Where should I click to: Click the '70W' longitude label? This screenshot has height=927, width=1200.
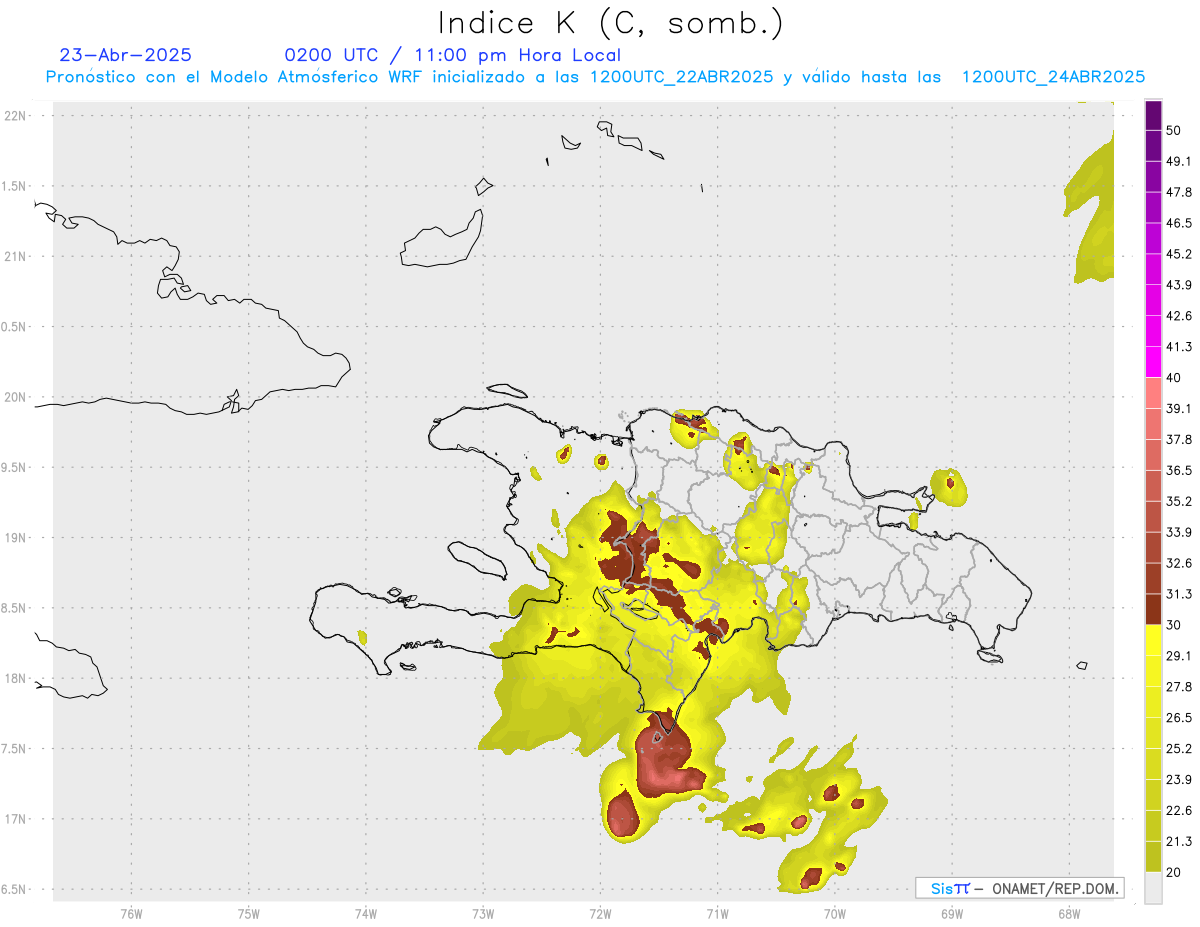click(x=835, y=913)
